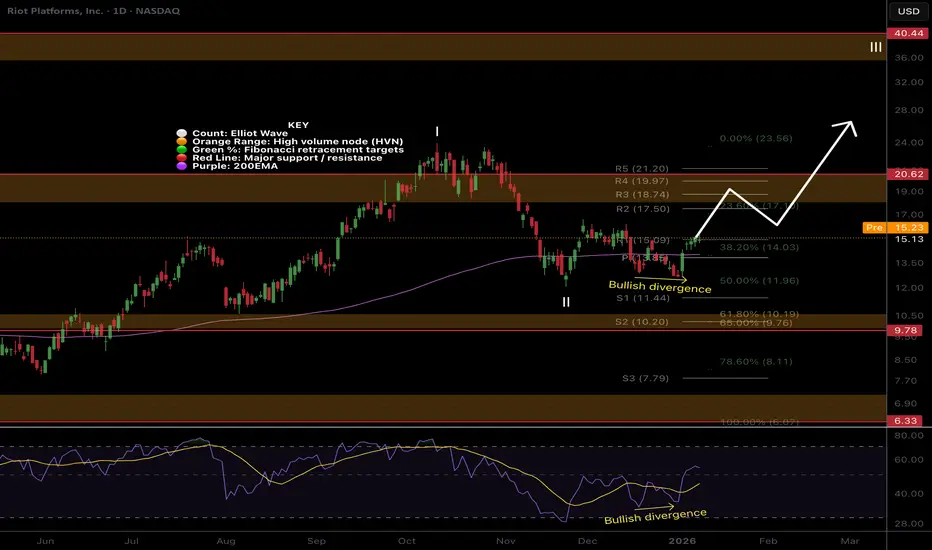Click the S3 (7.79) pivot label
This screenshot has width=932, height=550.
pyautogui.click(x=645, y=378)
